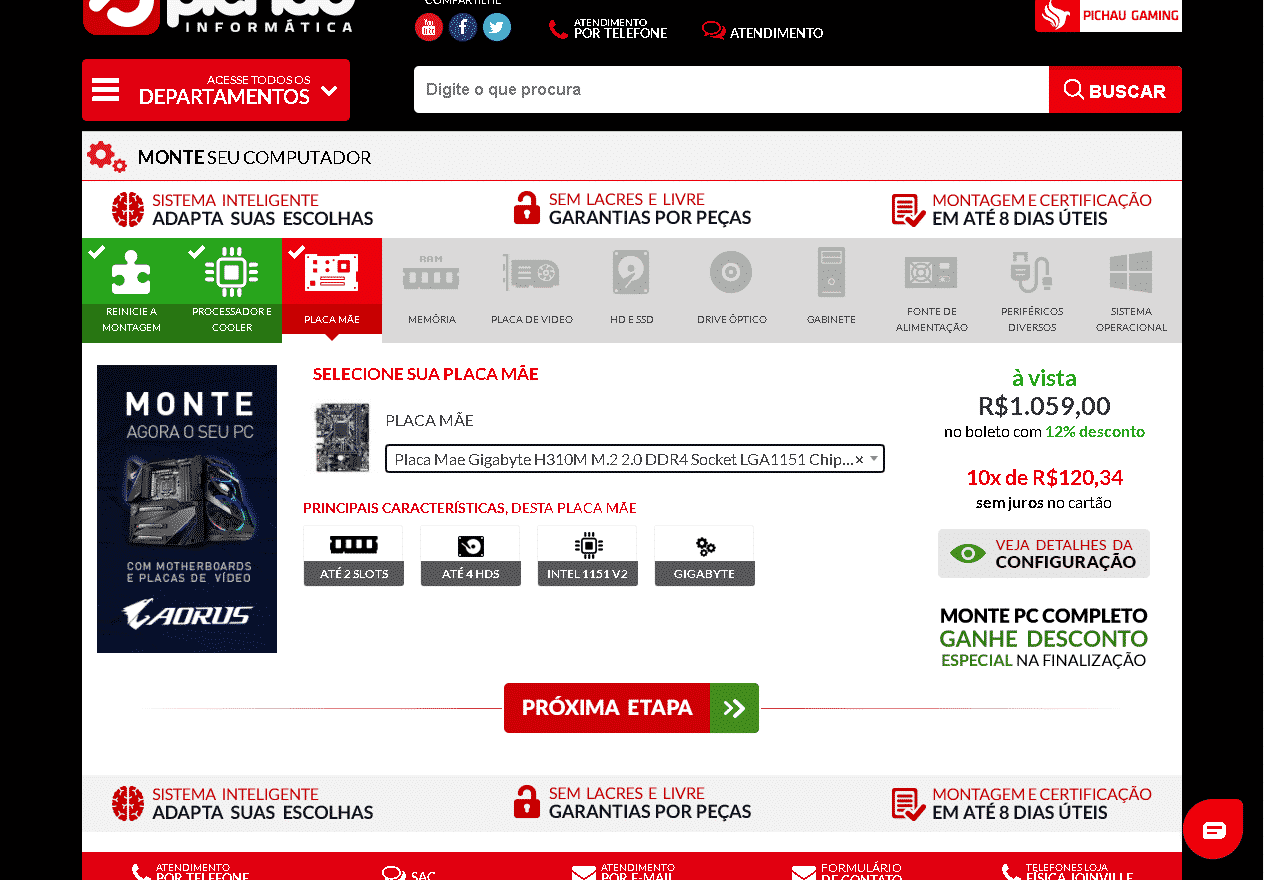Click Selecione Sua Placa Mãe heading

tap(426, 374)
